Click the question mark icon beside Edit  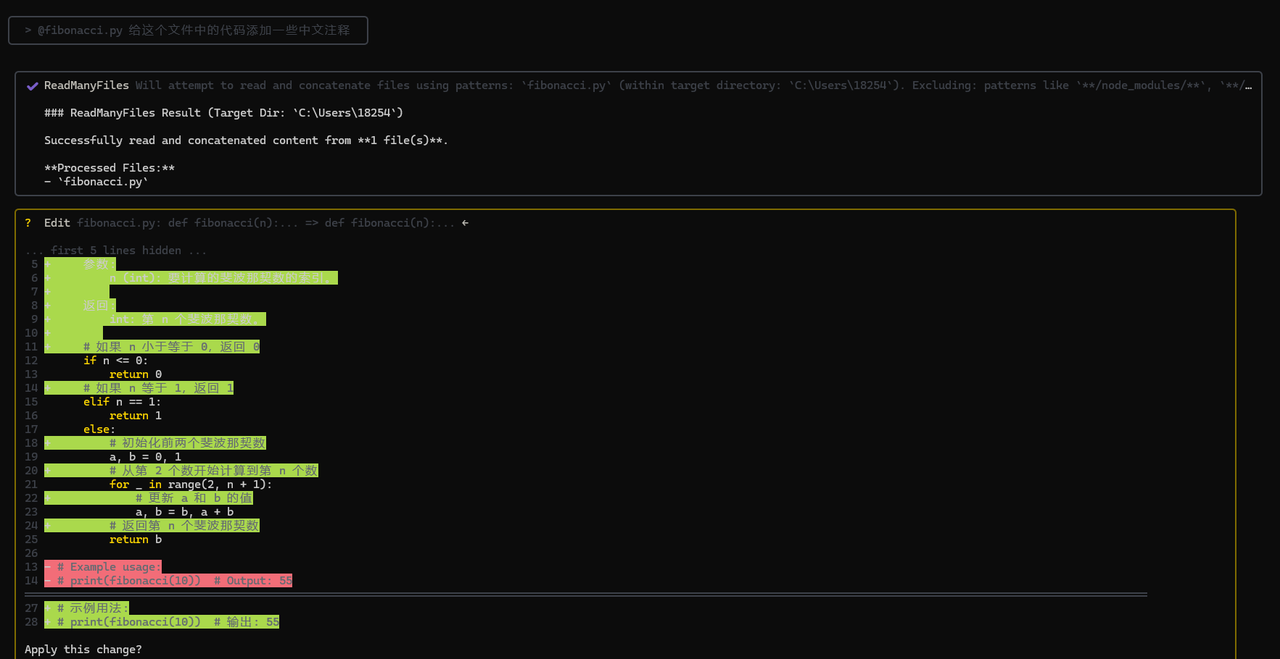[x=28, y=223]
